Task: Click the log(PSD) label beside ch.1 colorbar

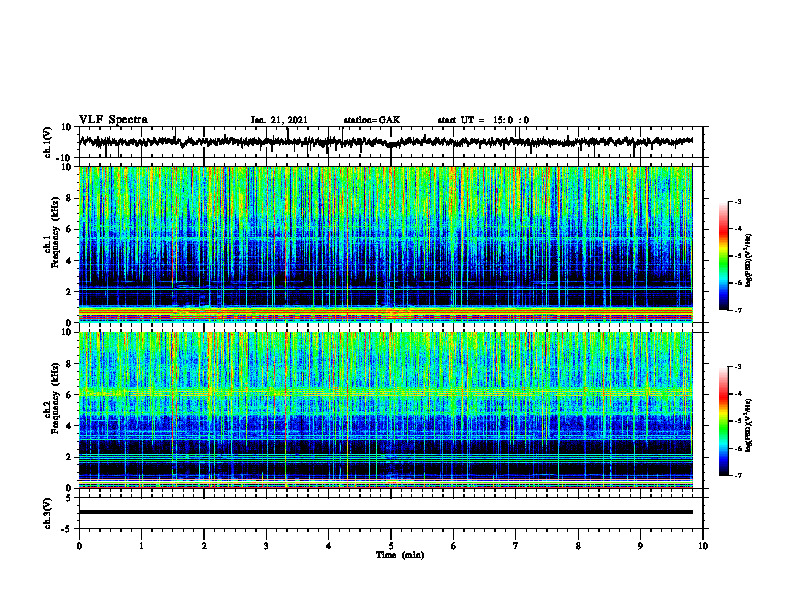Action: click(749, 260)
